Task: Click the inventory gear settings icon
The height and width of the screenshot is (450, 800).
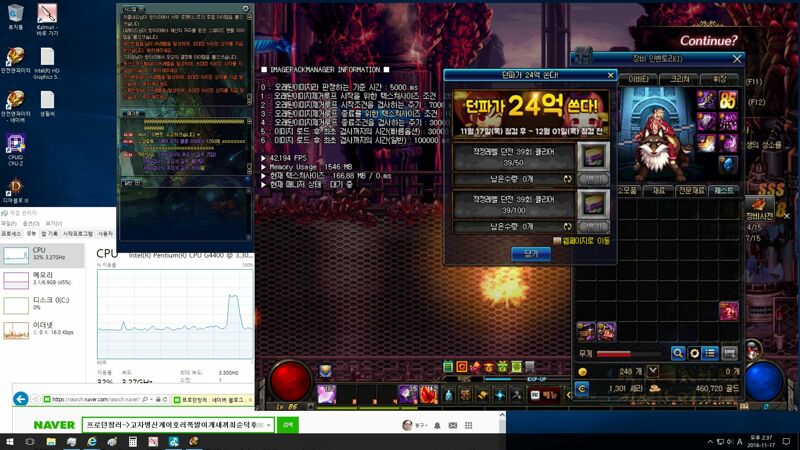Action: coord(694,353)
